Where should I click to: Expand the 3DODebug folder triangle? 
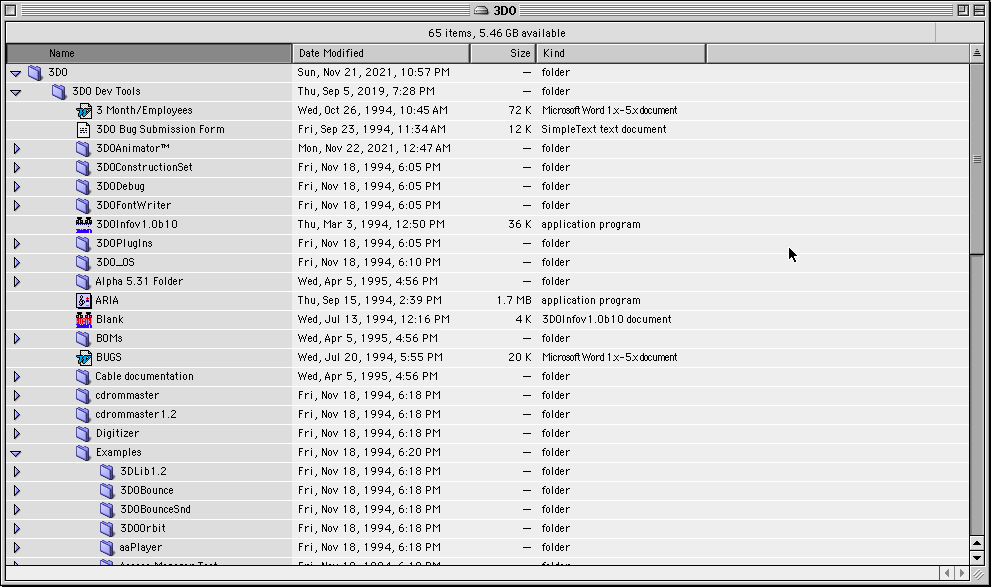(x=16, y=186)
